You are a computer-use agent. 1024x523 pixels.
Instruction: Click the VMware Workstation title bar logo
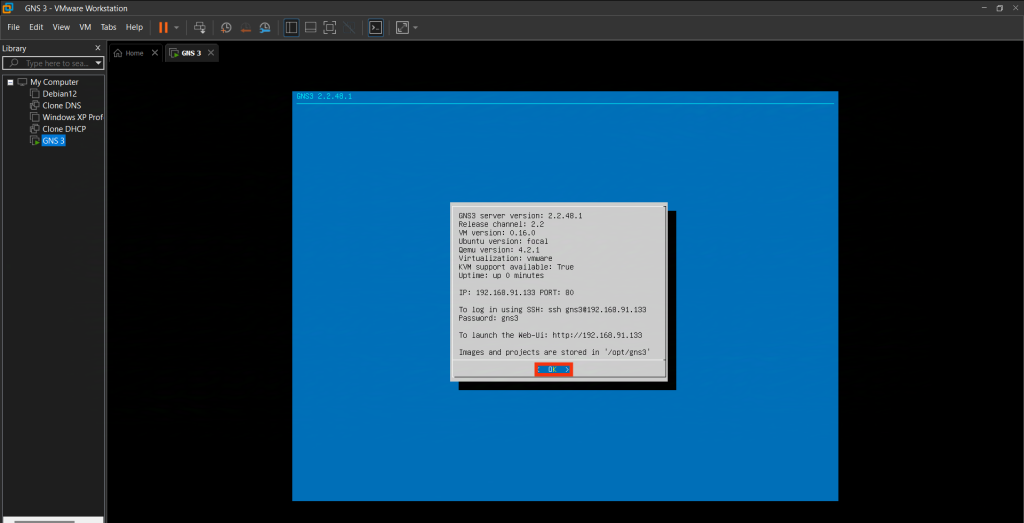(x=8, y=8)
